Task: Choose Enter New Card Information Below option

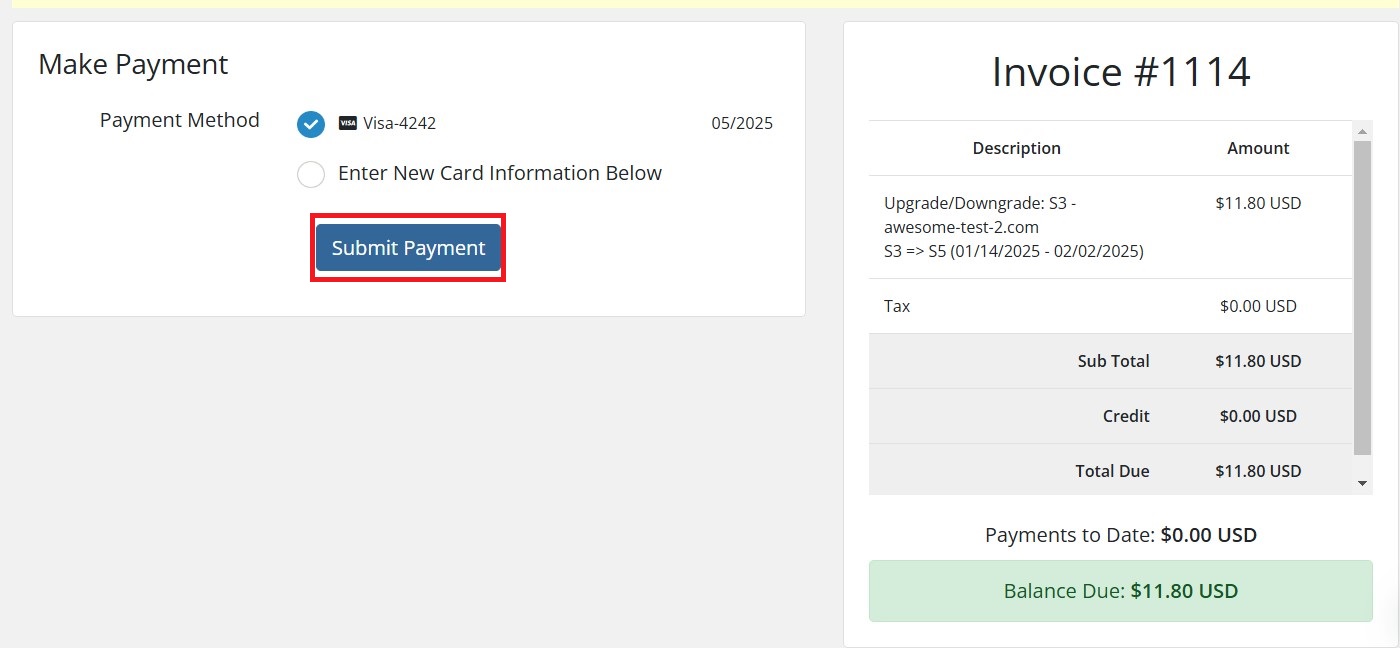Action: (x=311, y=174)
